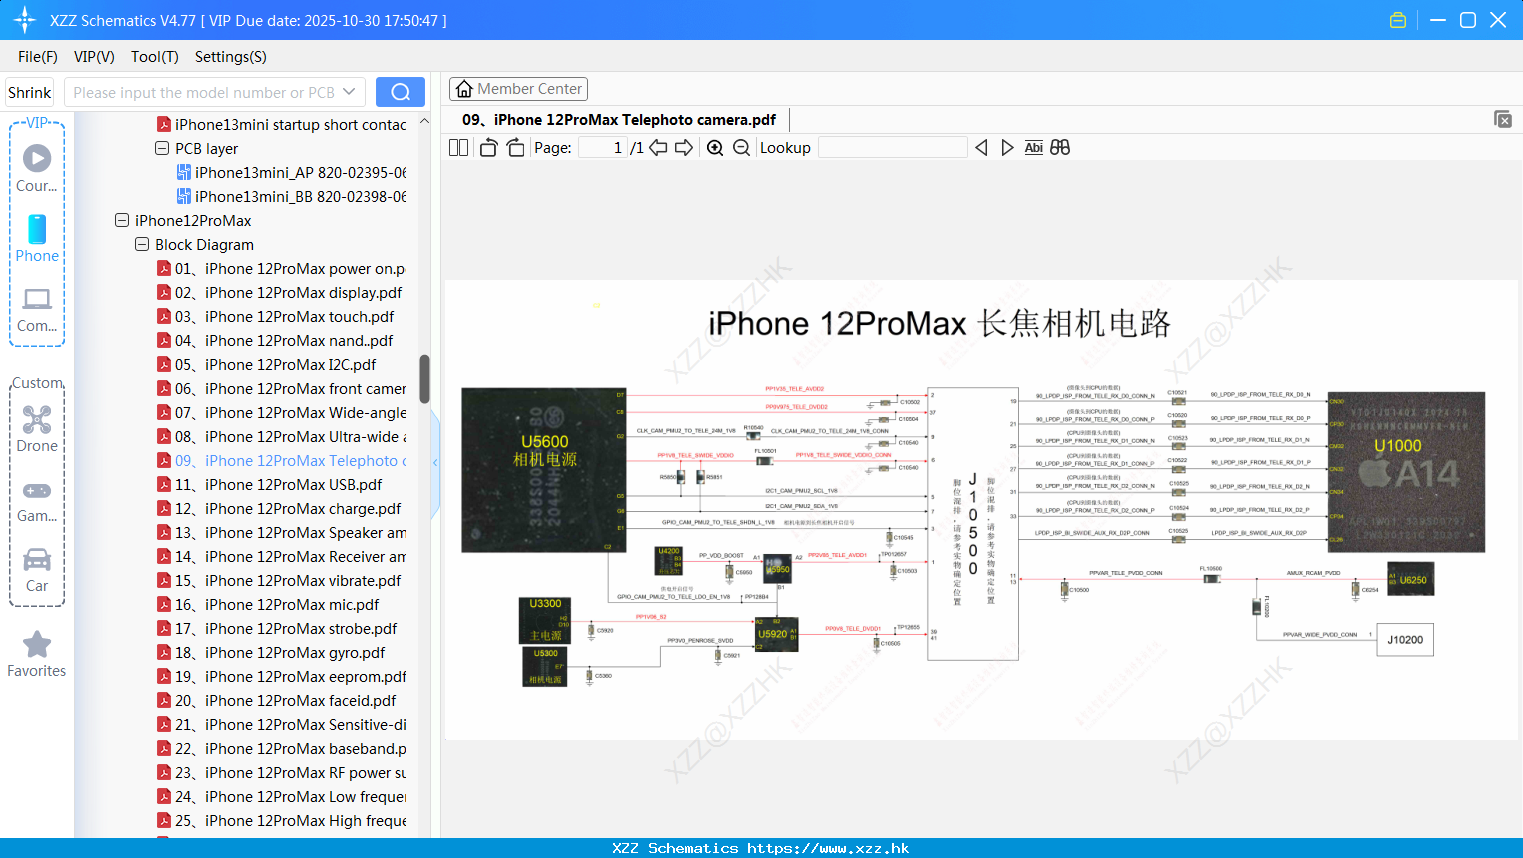Open the Drone category
The width and height of the screenshot is (1523, 858).
coord(37,419)
